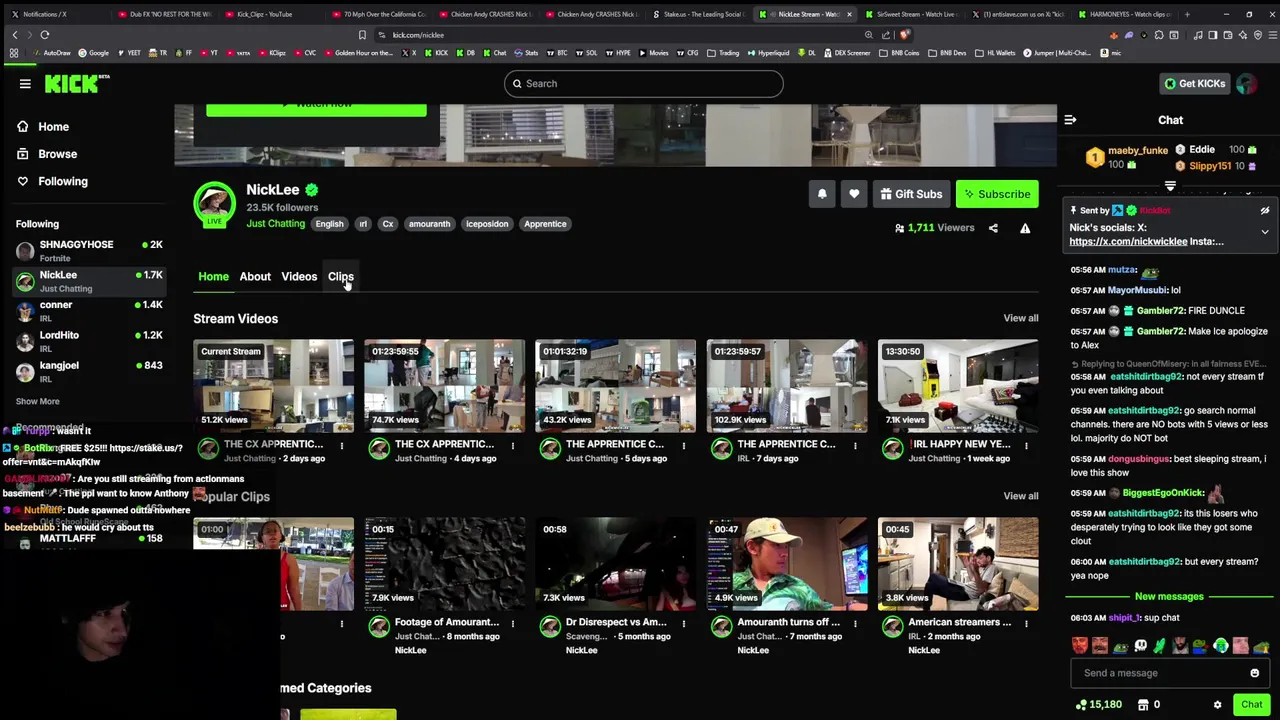
Task: Report channel with warning triangle icon
Action: pyautogui.click(x=1025, y=228)
